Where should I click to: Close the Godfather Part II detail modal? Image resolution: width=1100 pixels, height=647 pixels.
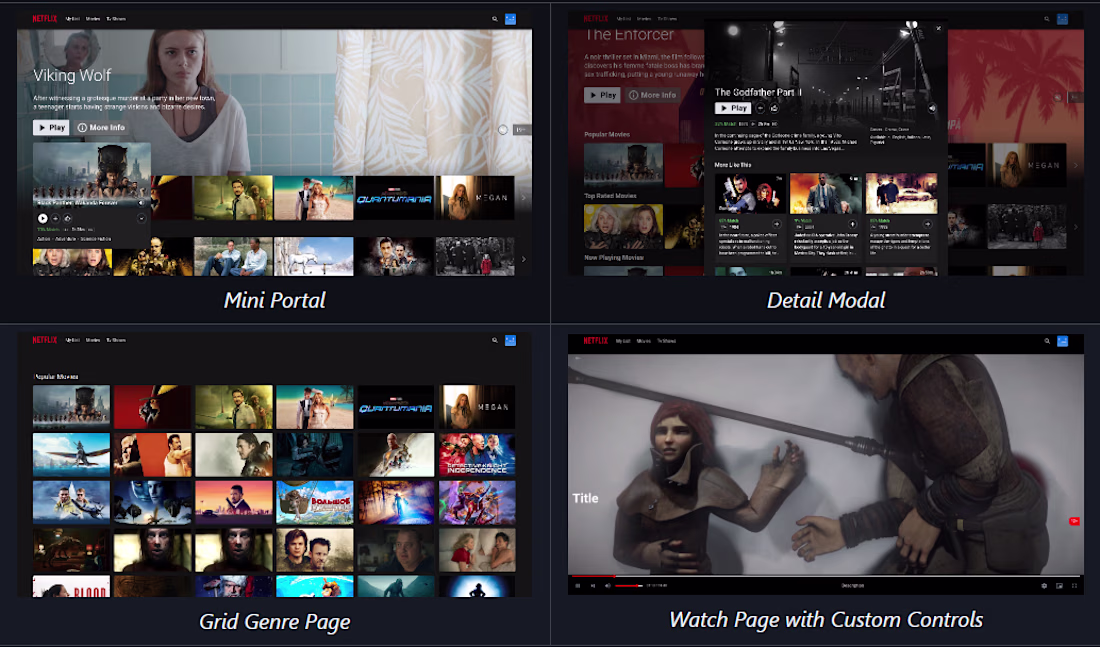939,29
